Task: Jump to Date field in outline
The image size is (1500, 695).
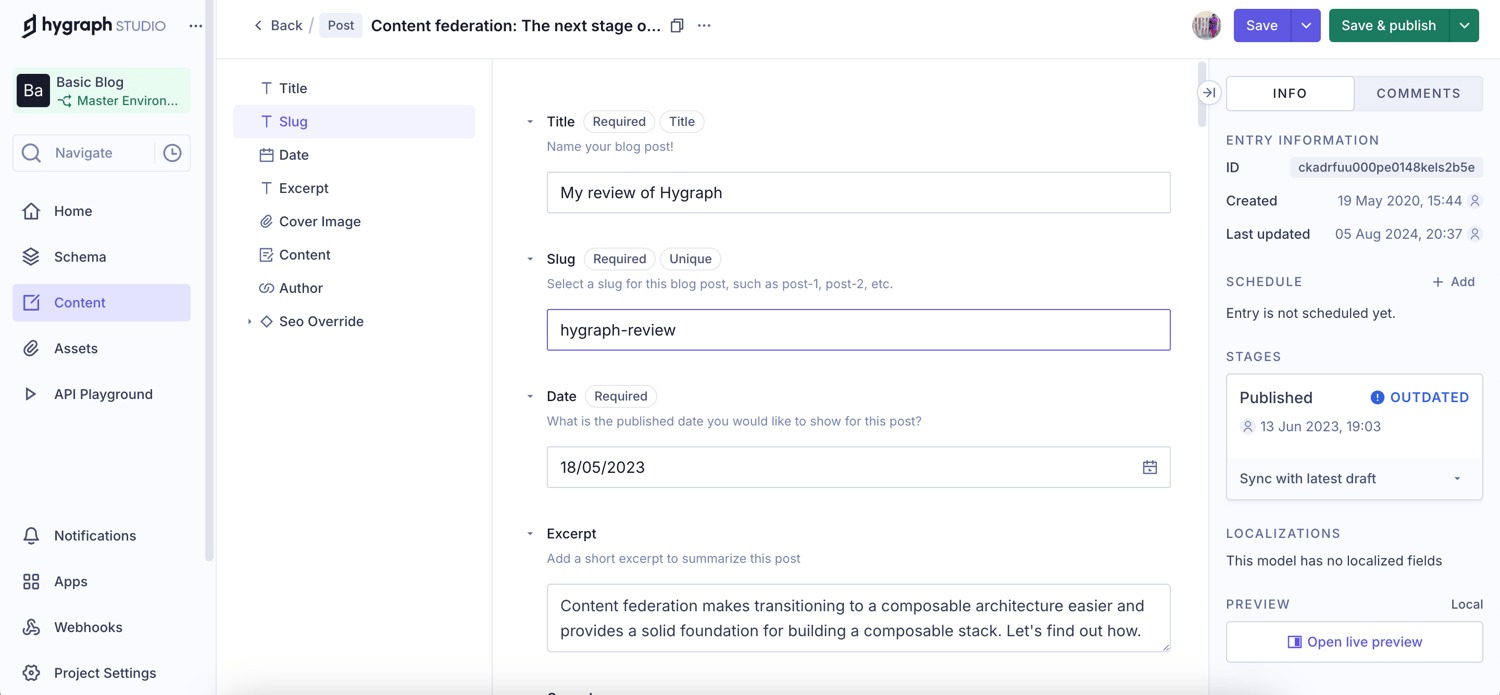Action: click(354, 155)
